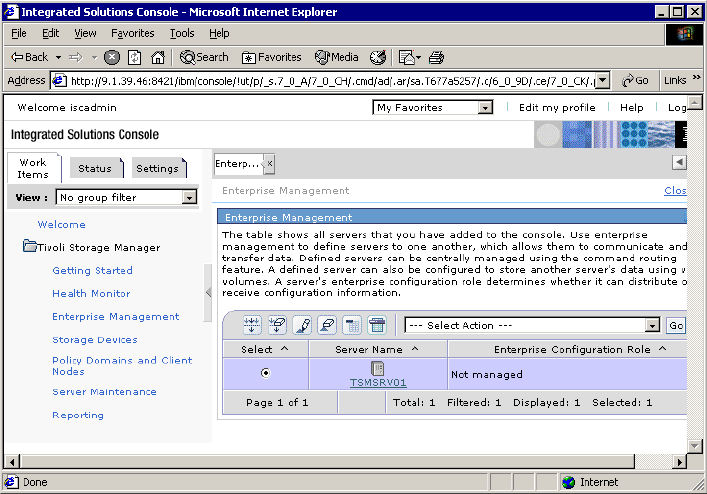
Task: Open the TSMSRV01 server link
Action: pos(378,383)
